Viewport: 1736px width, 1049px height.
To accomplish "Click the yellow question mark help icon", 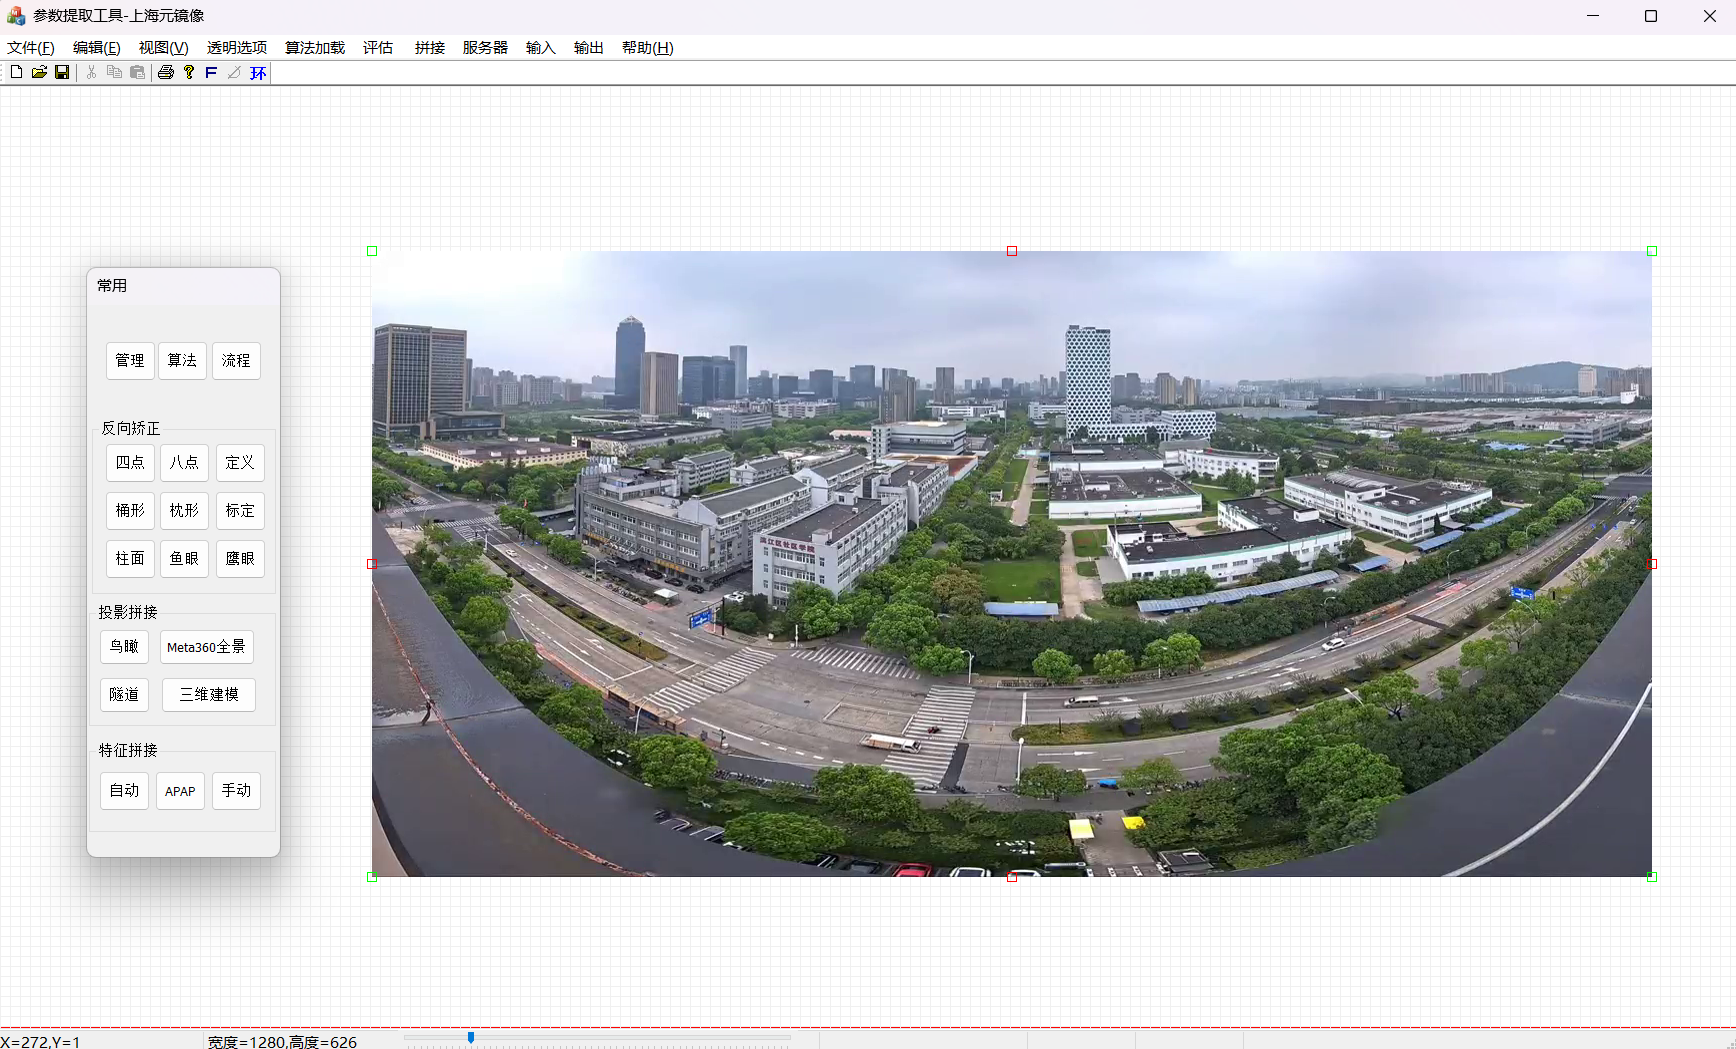I will 189,72.
